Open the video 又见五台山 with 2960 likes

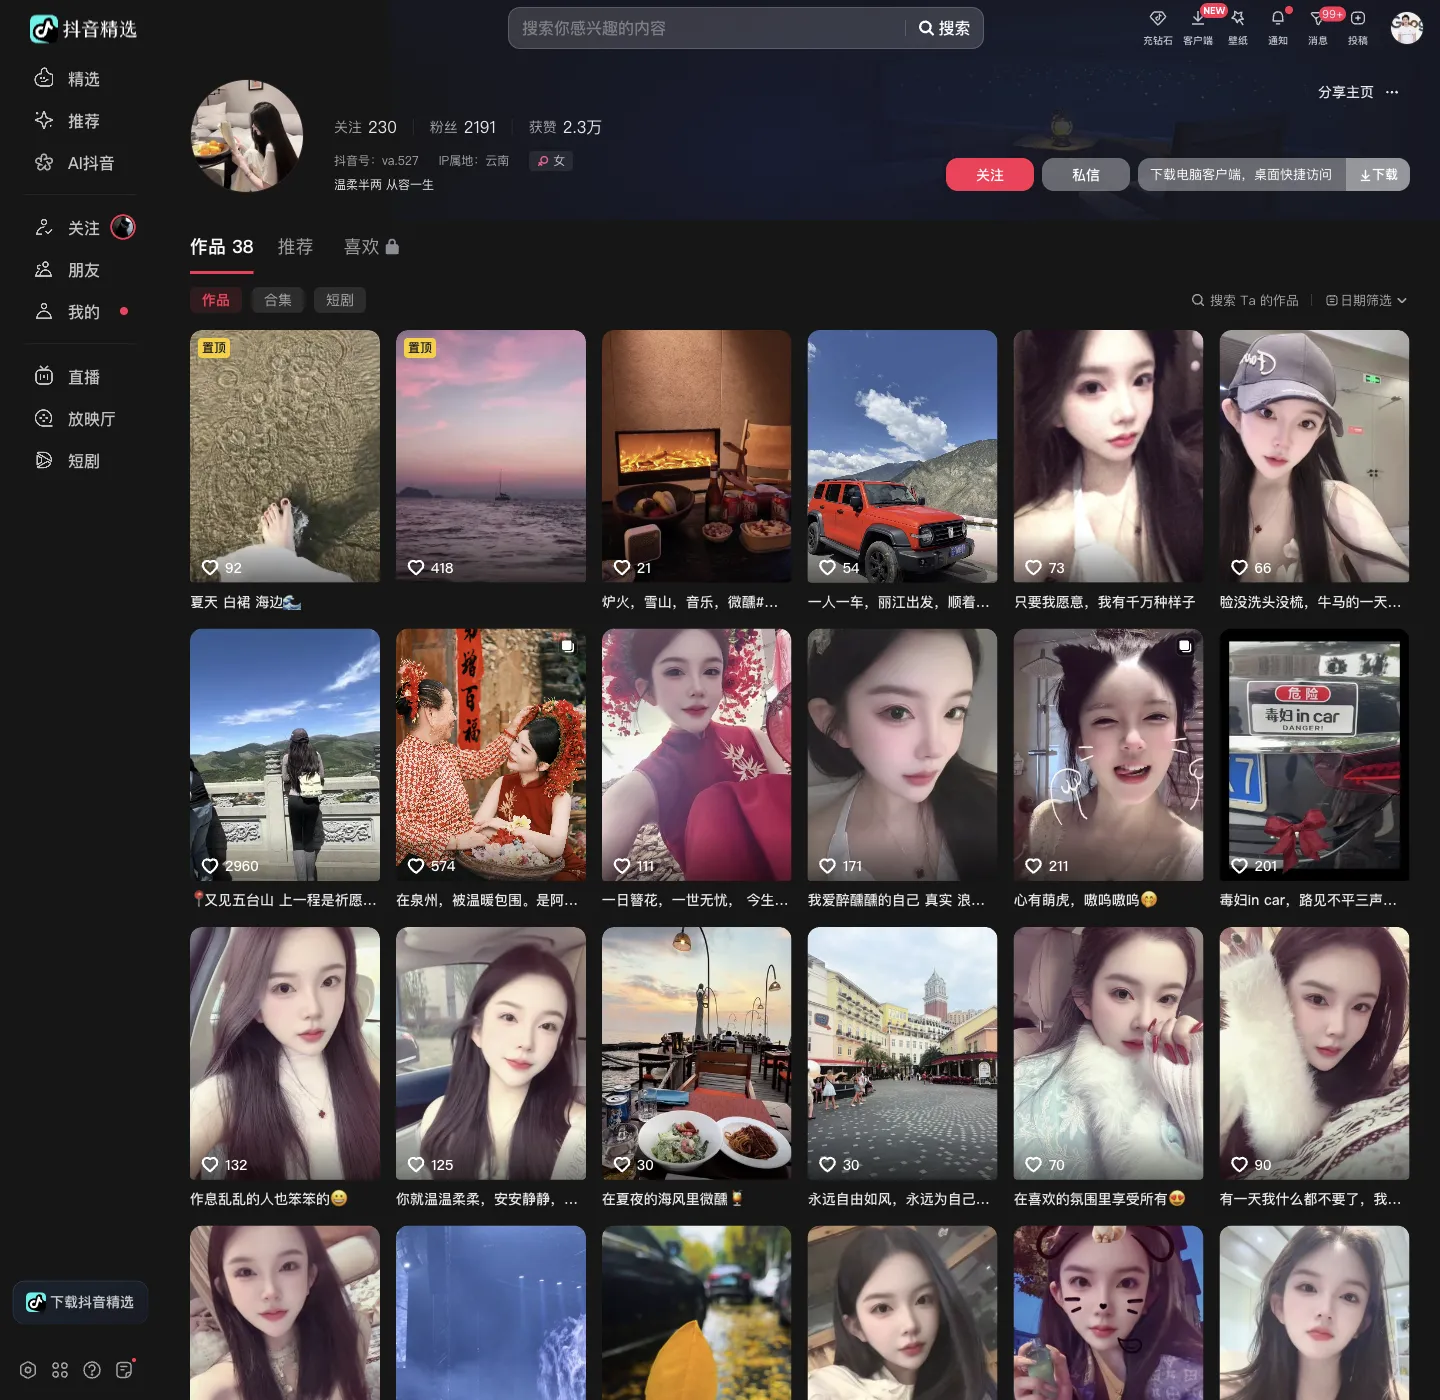(x=285, y=755)
